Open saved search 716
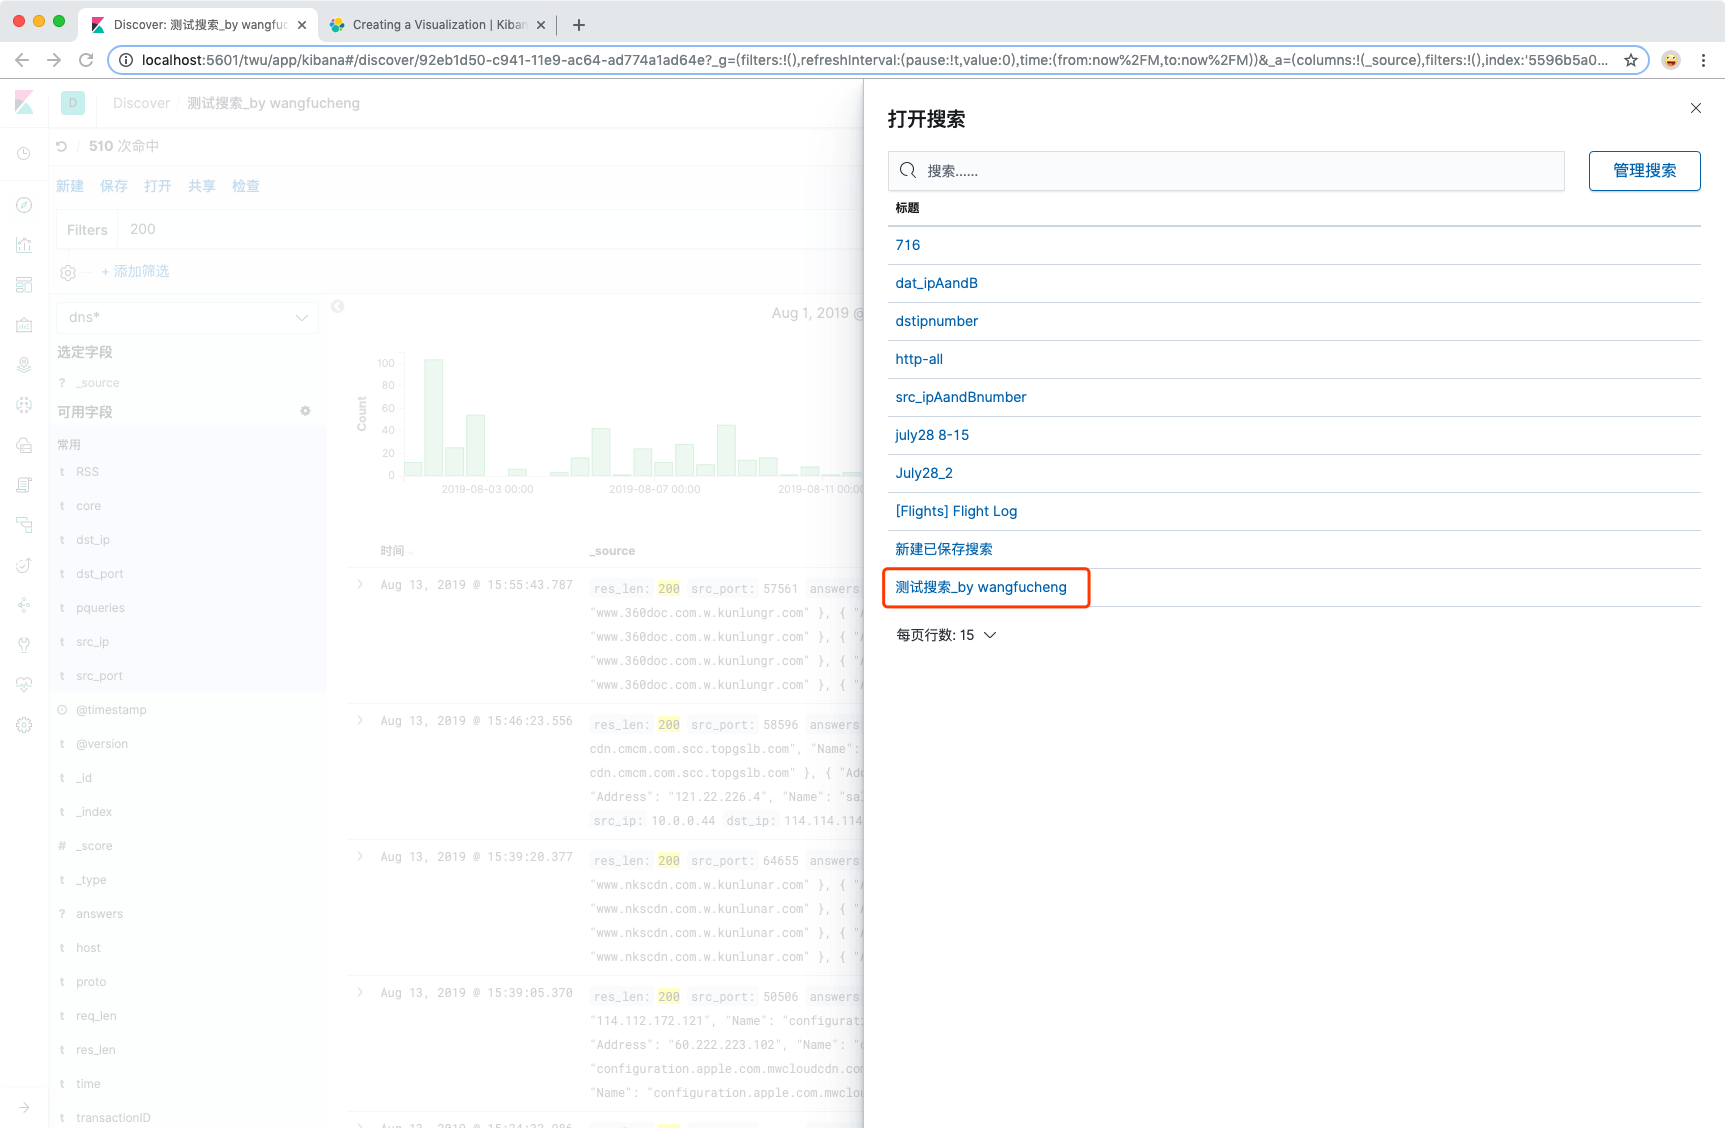This screenshot has width=1725, height=1128. tap(907, 245)
